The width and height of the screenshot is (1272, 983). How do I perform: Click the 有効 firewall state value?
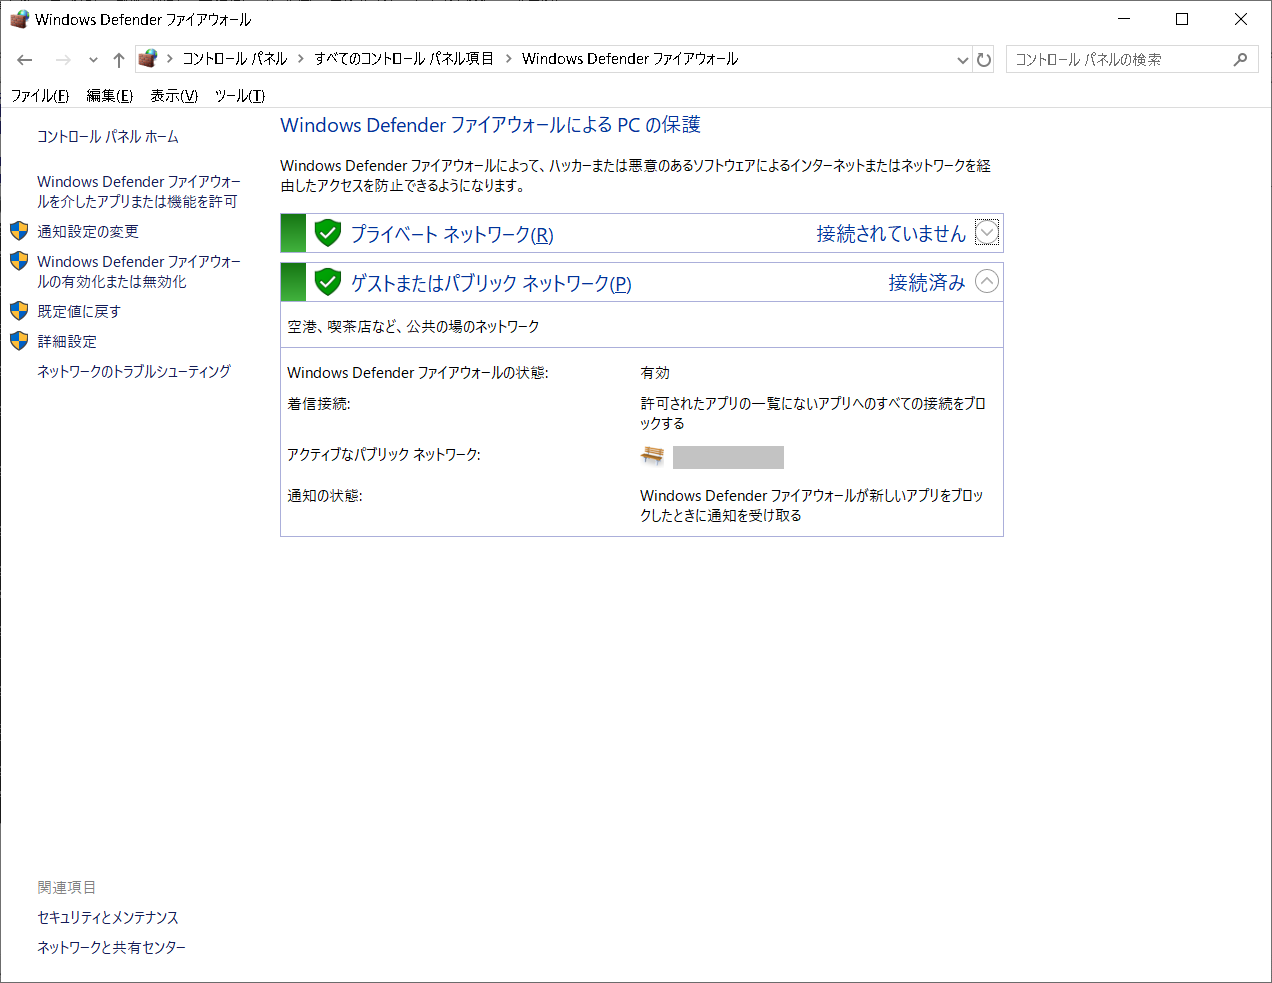tap(655, 373)
